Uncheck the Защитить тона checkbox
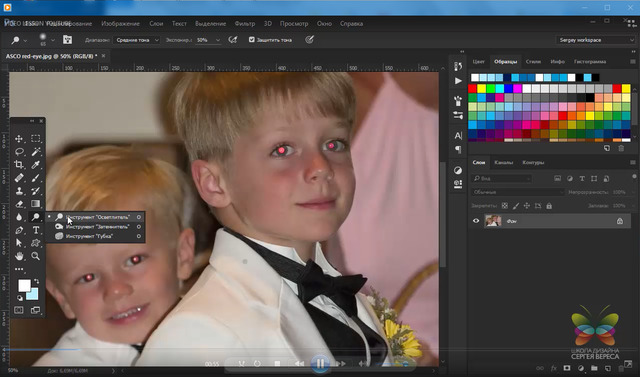This screenshot has width=640, height=377. 252,40
